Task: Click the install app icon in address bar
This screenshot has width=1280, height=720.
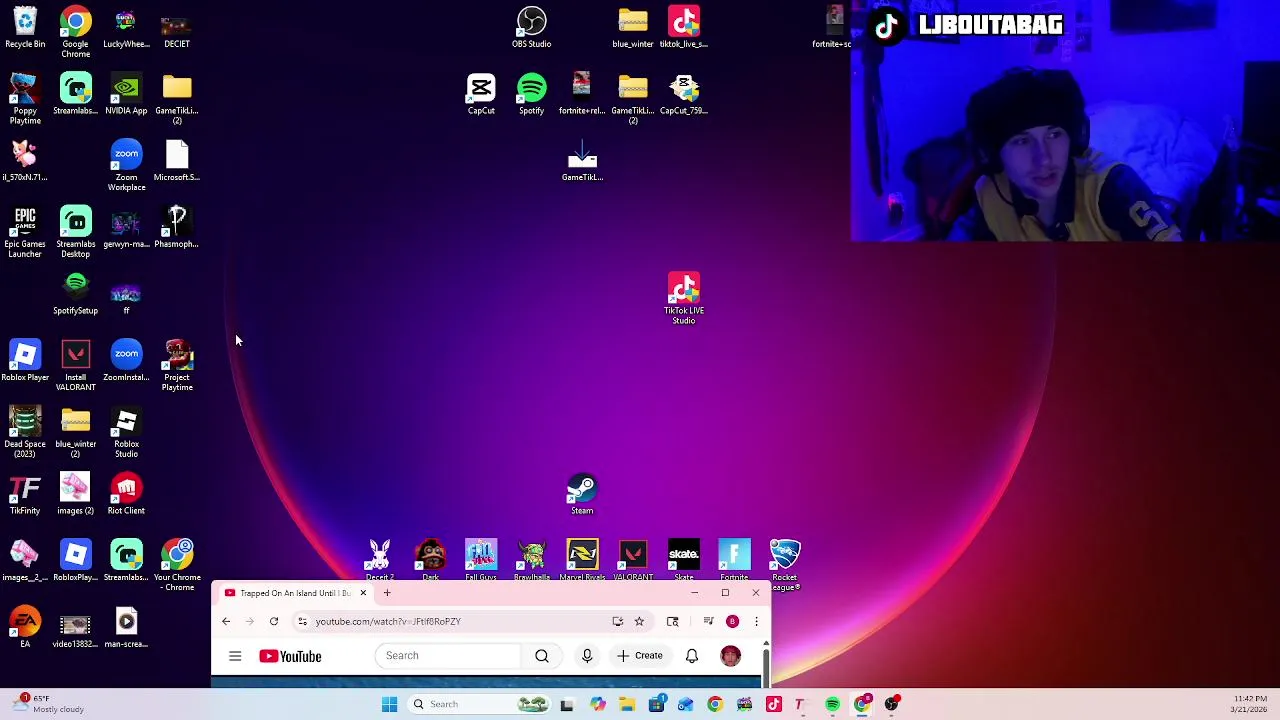Action: pyautogui.click(x=618, y=621)
